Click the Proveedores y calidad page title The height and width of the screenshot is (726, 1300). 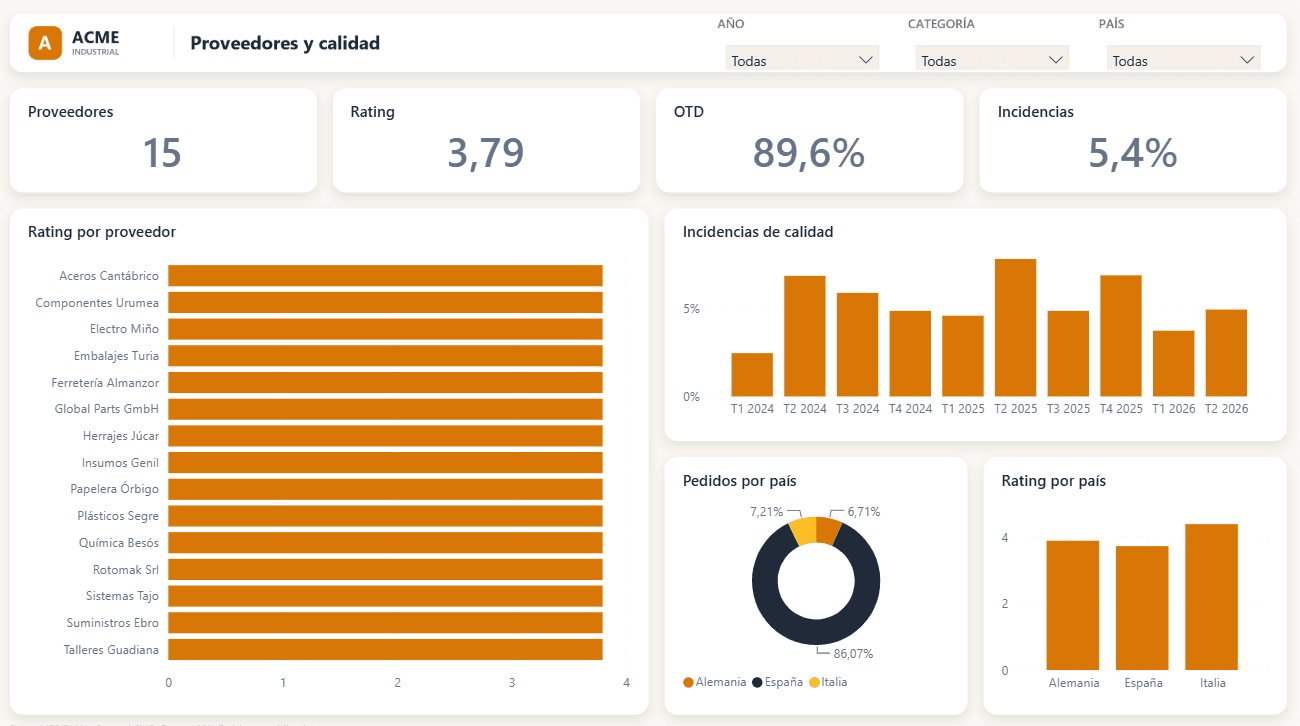285,43
